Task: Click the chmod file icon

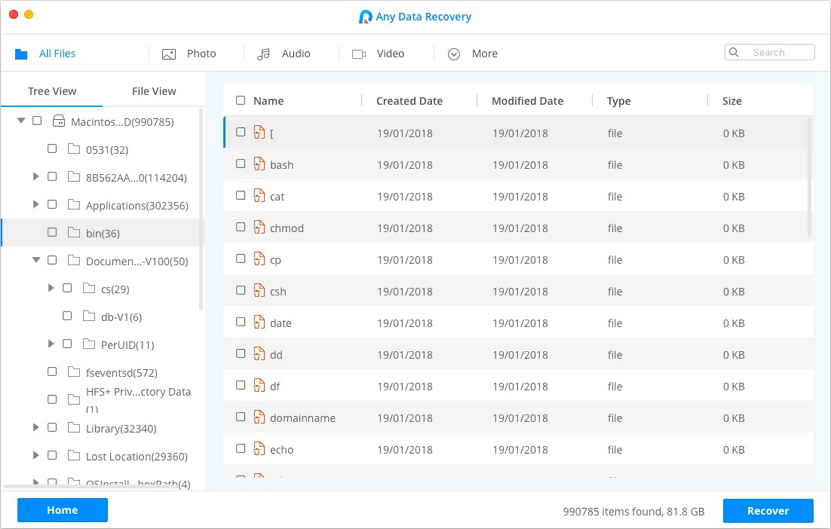Action: click(259, 227)
